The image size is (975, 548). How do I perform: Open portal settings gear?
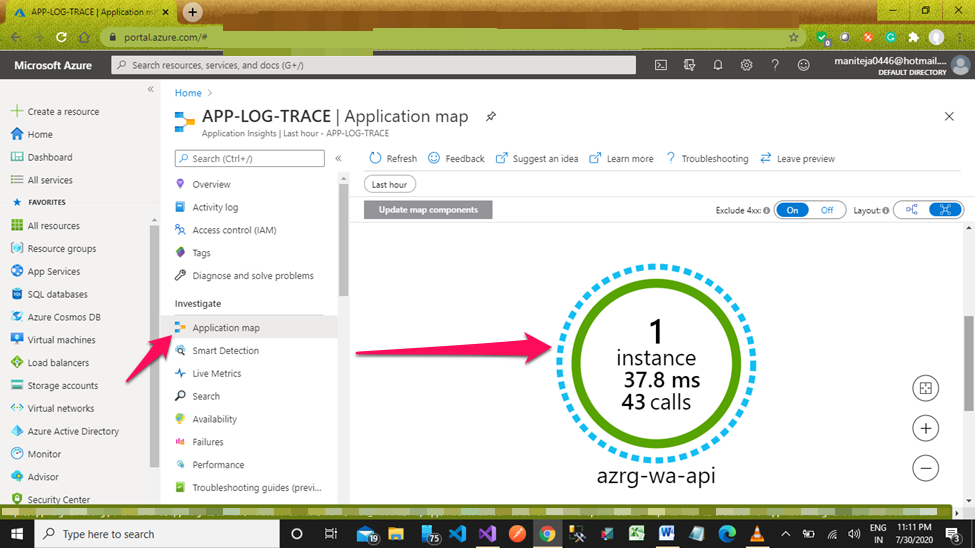(746, 65)
